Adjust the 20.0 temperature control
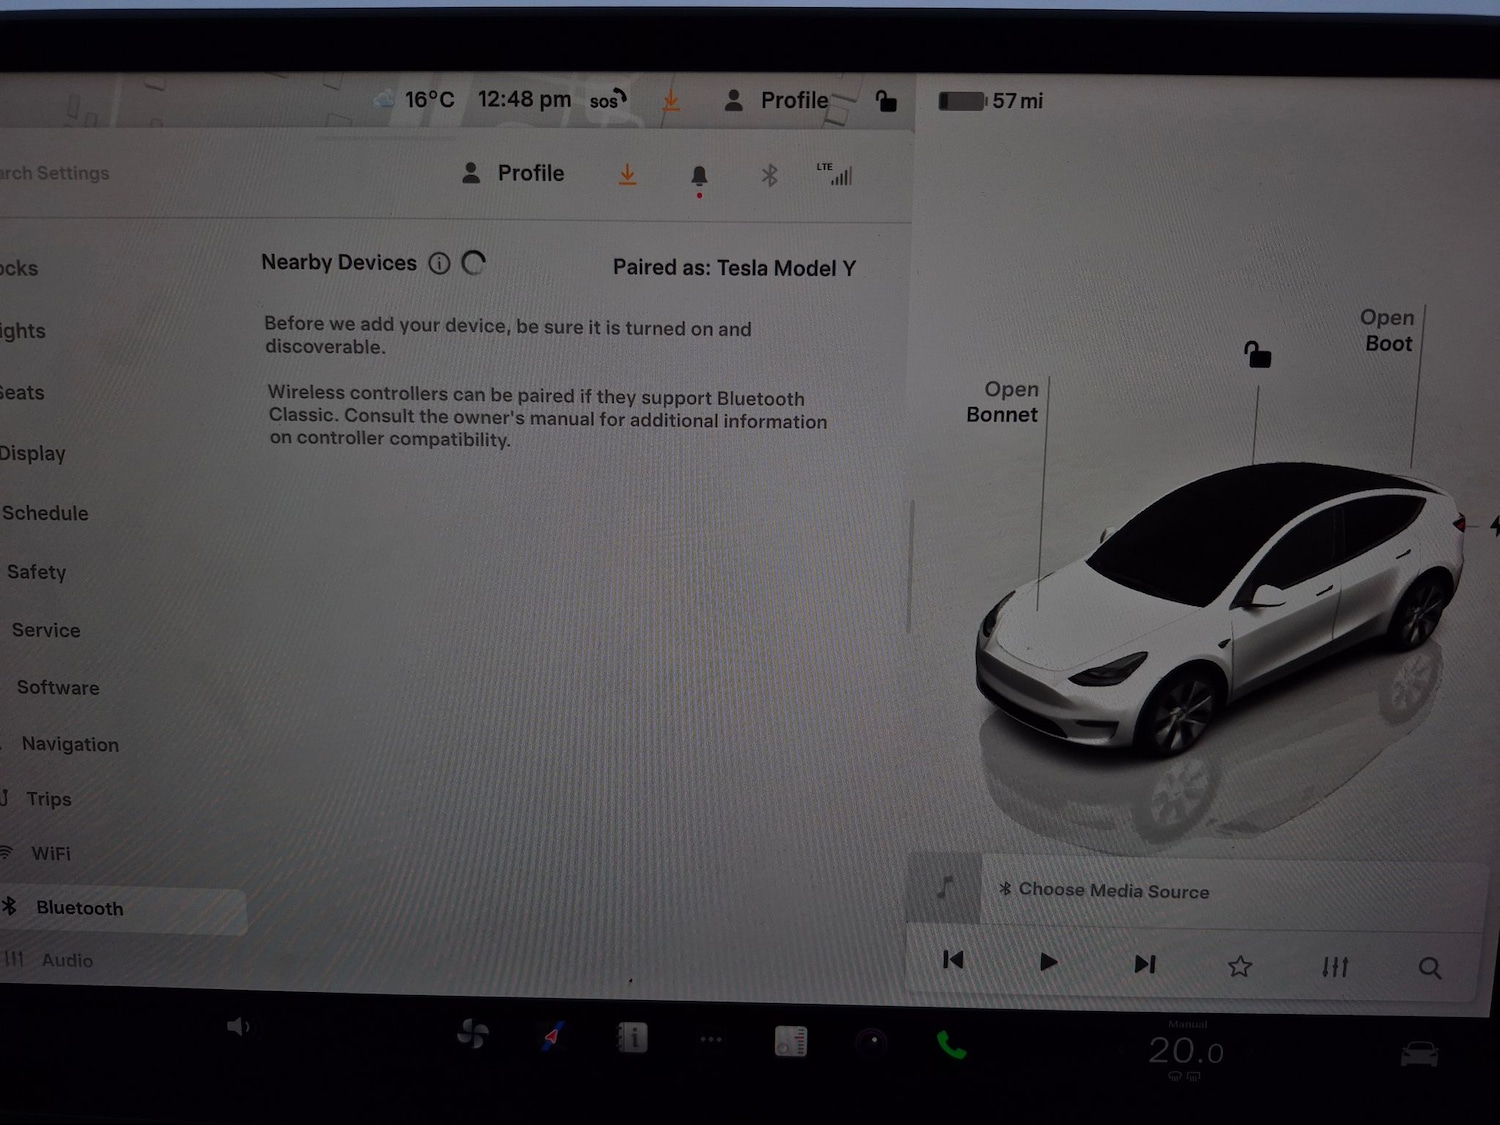Image resolution: width=1500 pixels, height=1125 pixels. [1186, 1050]
